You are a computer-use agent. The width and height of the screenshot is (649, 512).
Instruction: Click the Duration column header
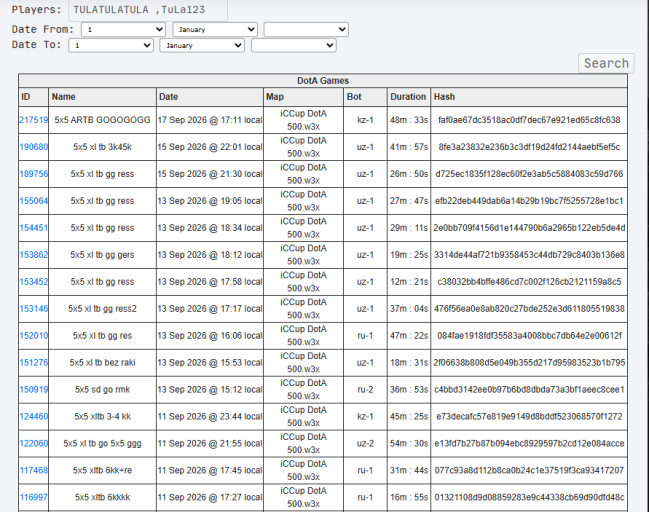click(409, 96)
